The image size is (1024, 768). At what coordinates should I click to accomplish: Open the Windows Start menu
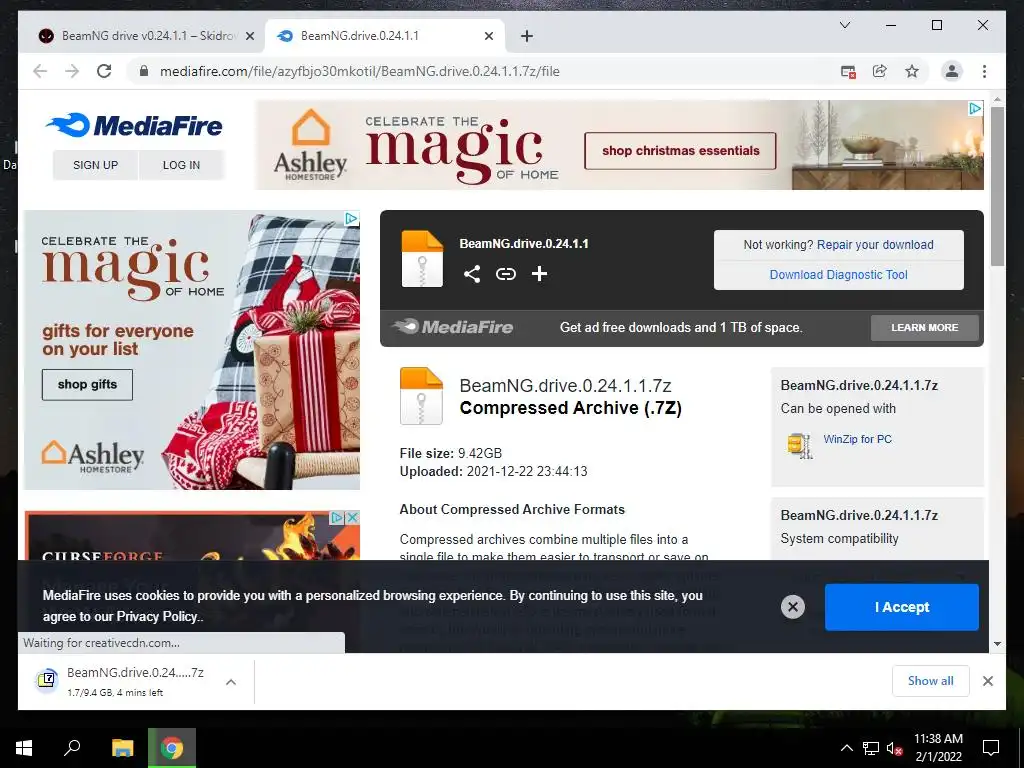(x=24, y=748)
